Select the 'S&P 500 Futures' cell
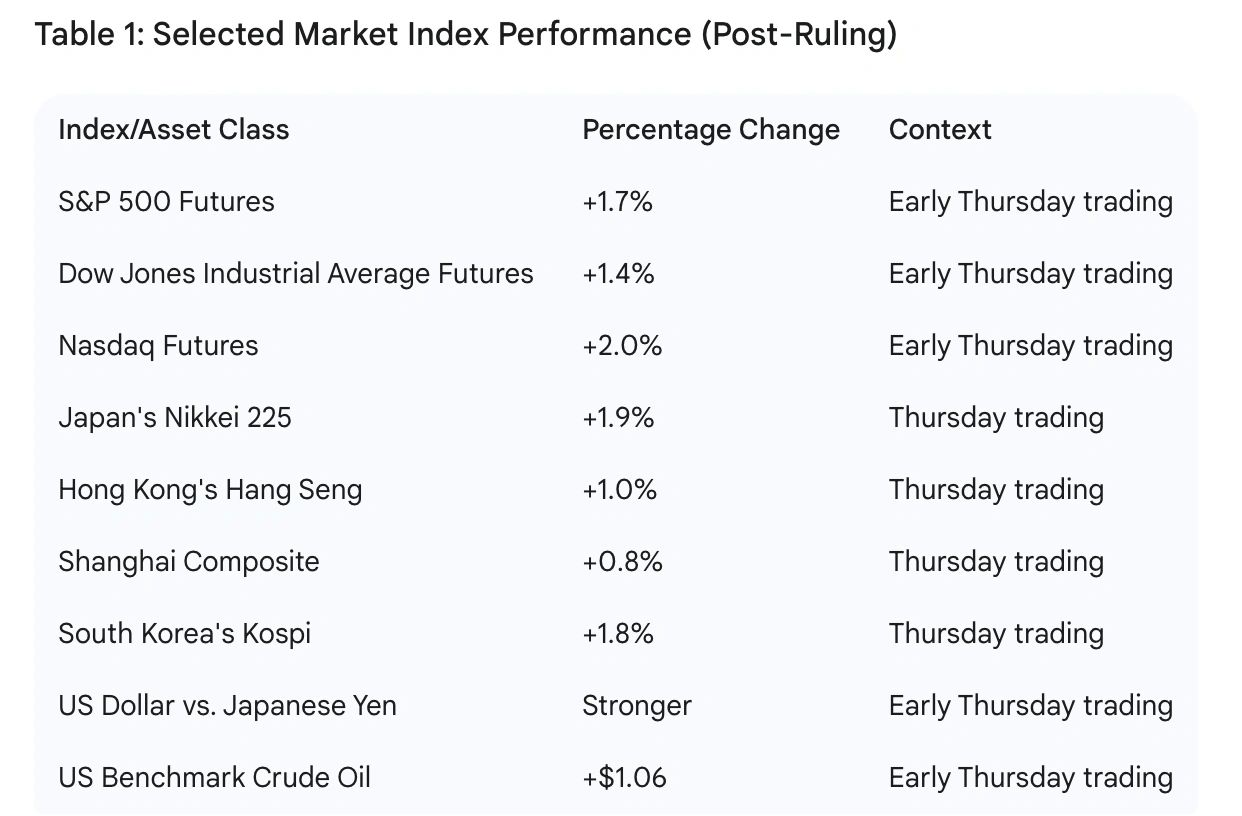The height and width of the screenshot is (816, 1242). 166,202
